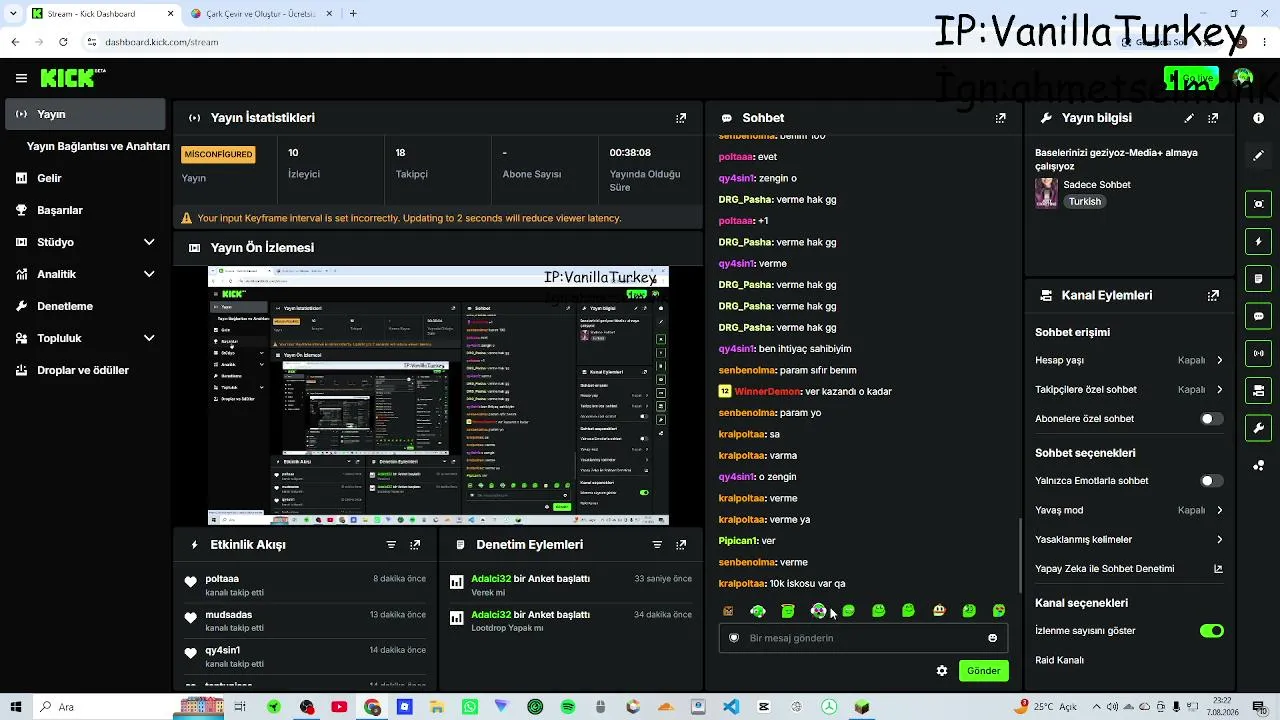Open the filter in Denetim Eylemleri header
1280x720 pixels.
coord(657,545)
